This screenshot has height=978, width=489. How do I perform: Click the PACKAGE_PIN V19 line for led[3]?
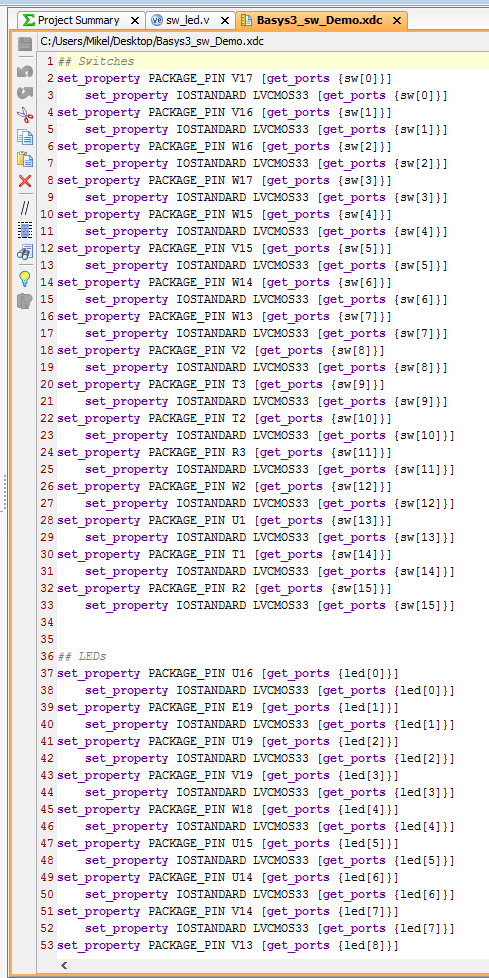(228, 775)
